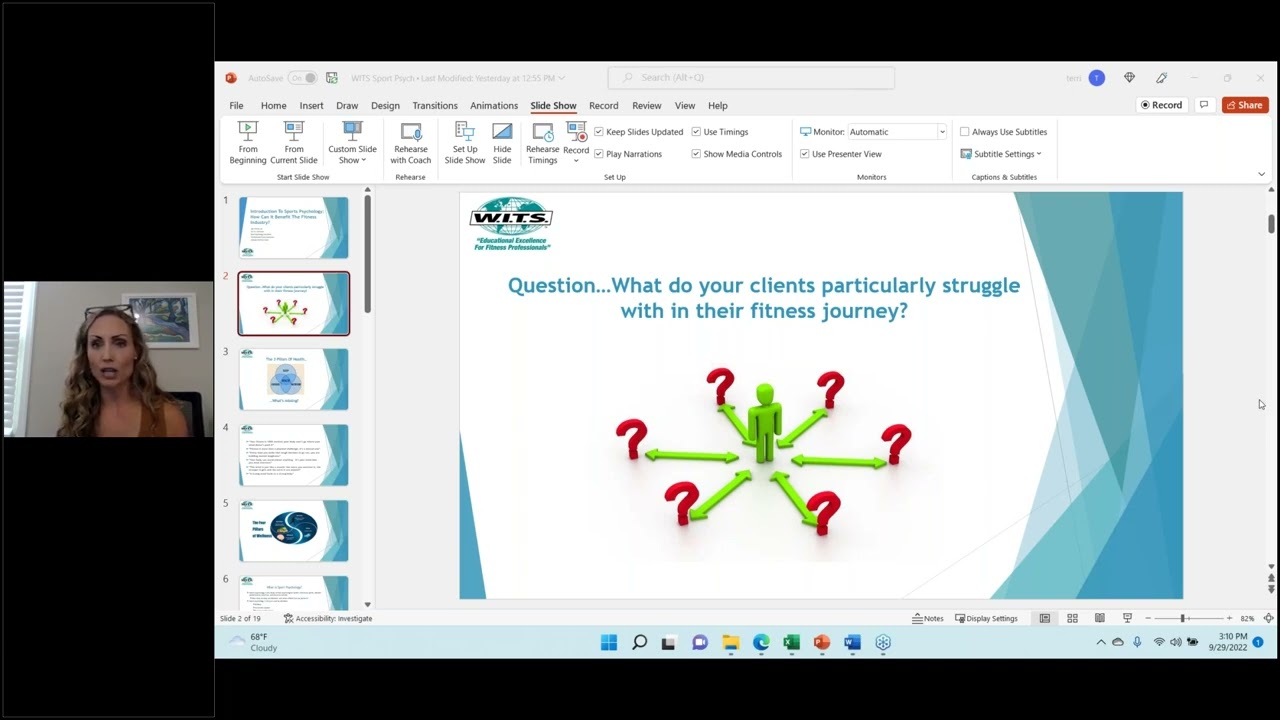Enable Always Use Subtitles
Viewport: 1280px width, 720px height.
tap(964, 132)
